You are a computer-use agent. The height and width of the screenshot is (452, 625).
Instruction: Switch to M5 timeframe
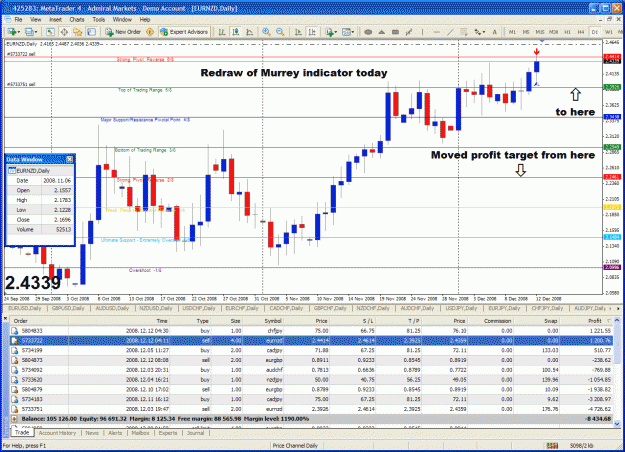(526, 32)
